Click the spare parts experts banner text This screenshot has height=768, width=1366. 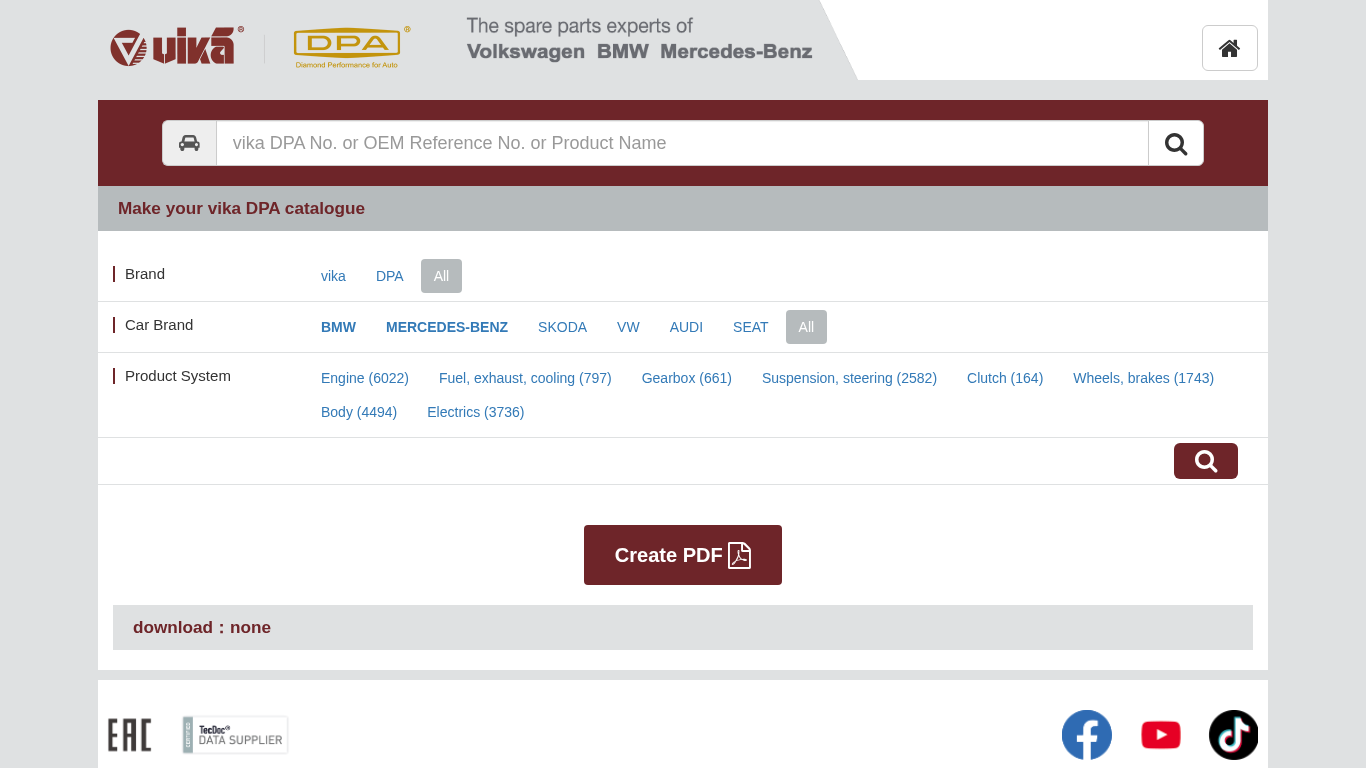[639, 39]
